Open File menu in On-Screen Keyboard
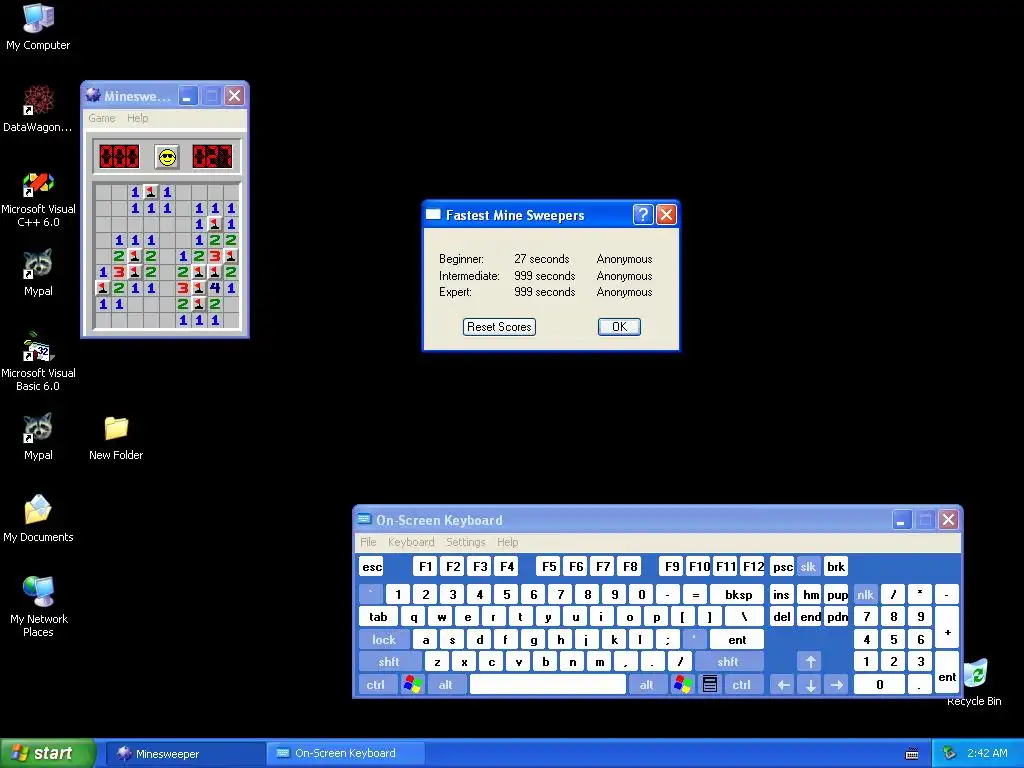Image resolution: width=1024 pixels, height=768 pixels. [368, 542]
